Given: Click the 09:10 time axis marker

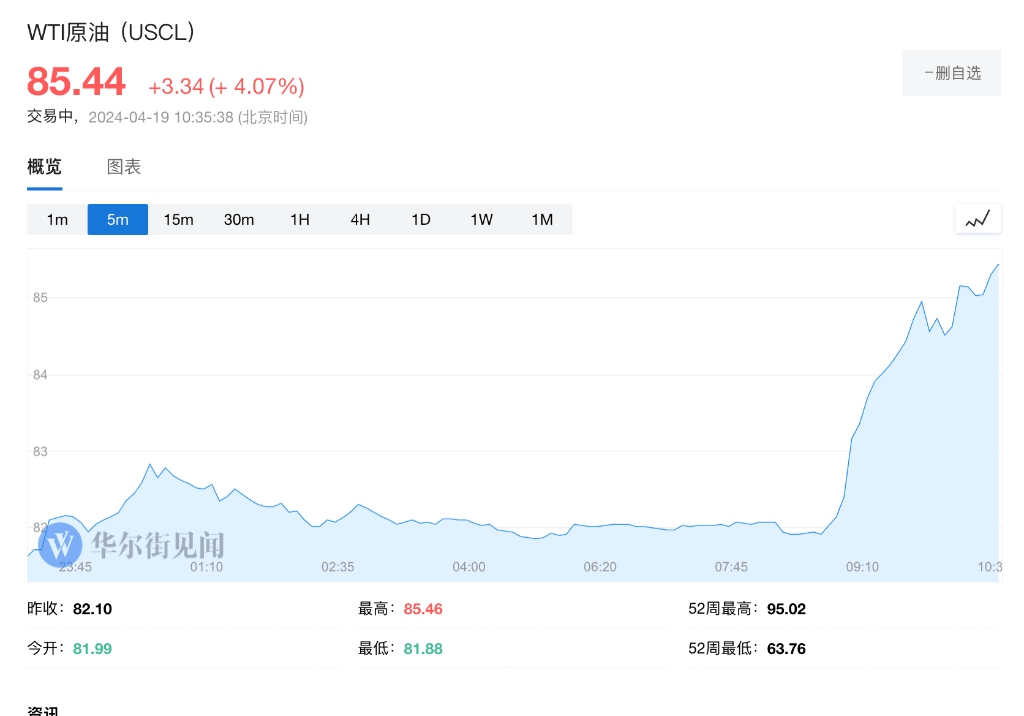Looking at the screenshot, I should [x=862, y=567].
